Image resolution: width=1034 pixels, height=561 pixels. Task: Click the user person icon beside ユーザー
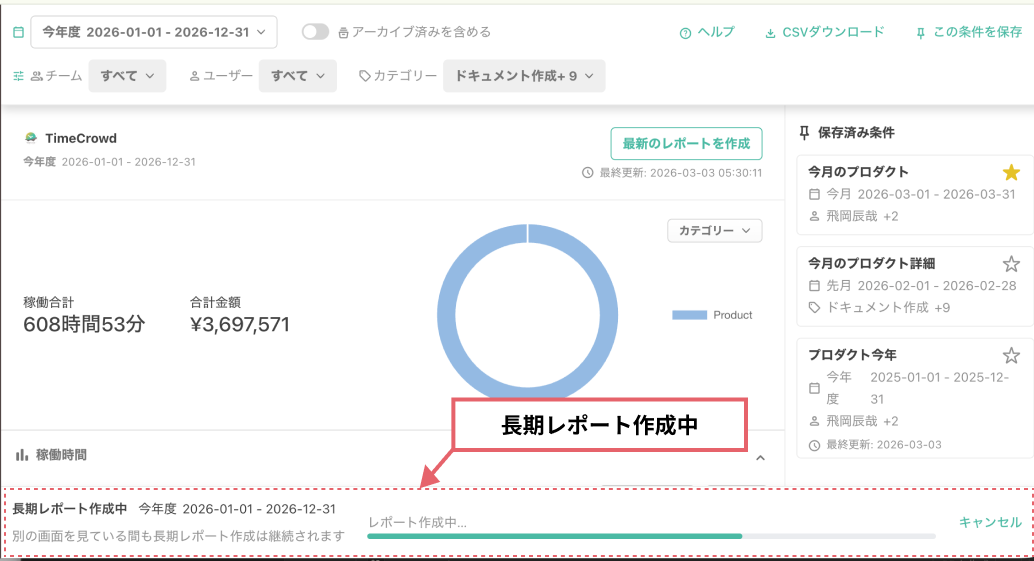click(x=194, y=76)
